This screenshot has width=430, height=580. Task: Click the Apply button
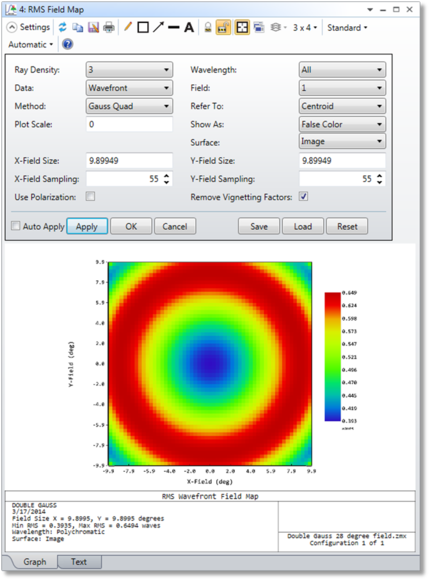(x=87, y=226)
